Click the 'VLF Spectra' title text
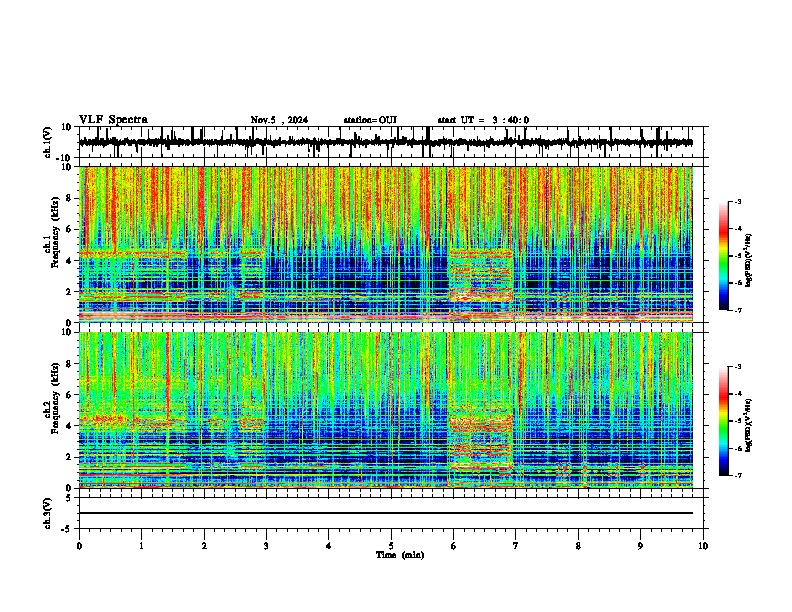Image resolution: width=792 pixels, height=612 pixels. [113, 120]
